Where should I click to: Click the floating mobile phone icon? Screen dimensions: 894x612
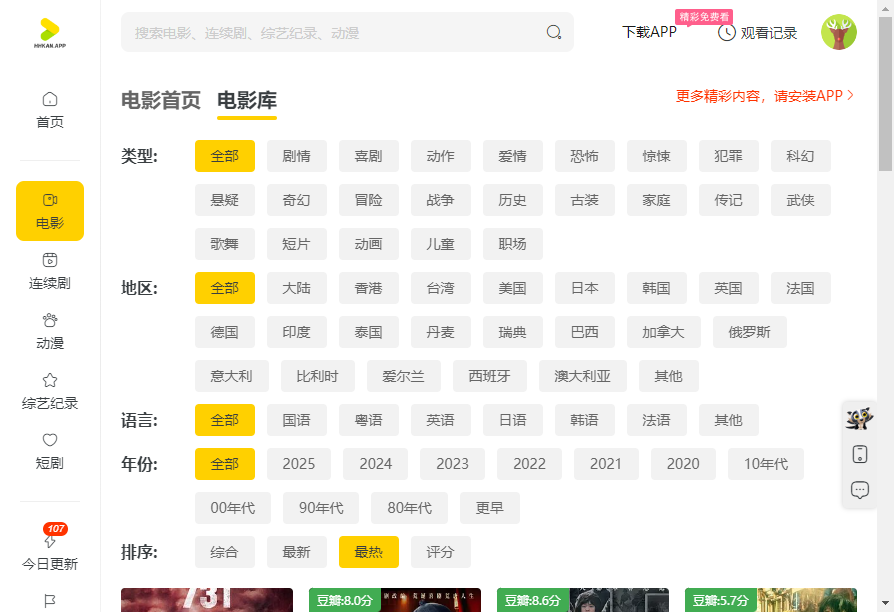[859, 455]
